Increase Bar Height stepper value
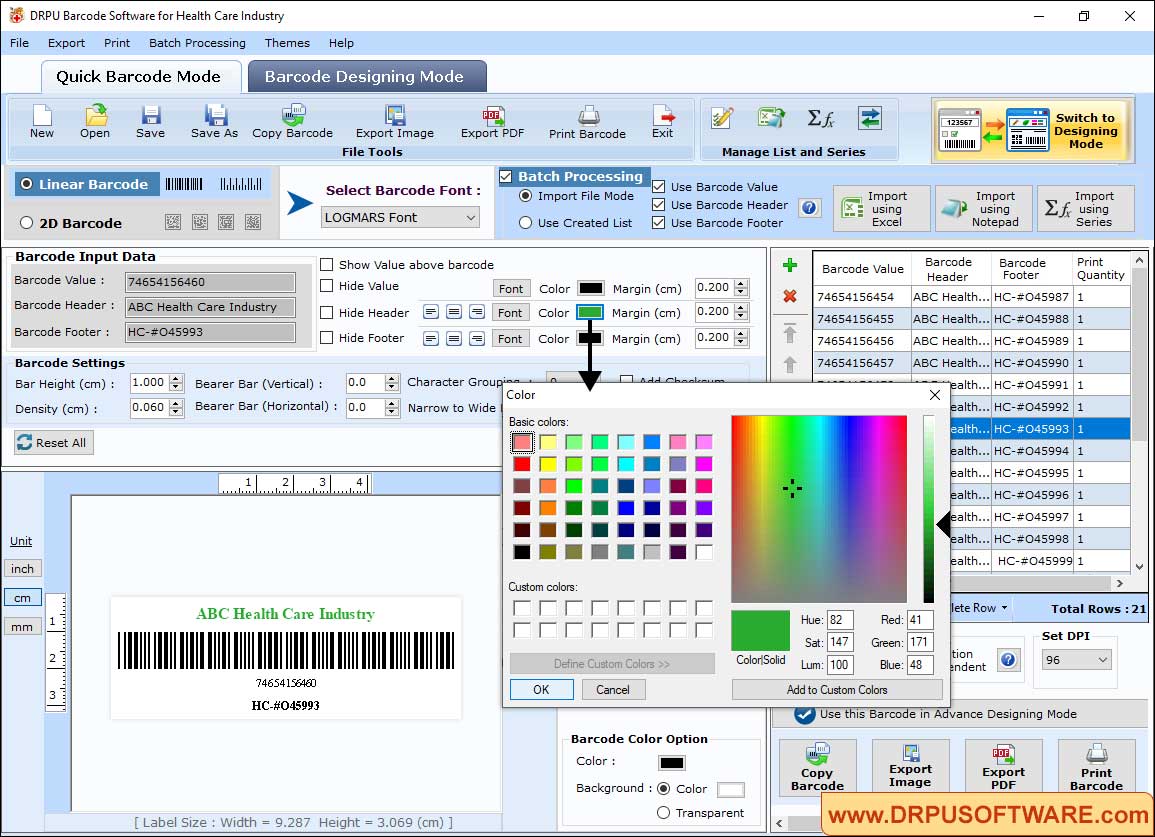1155x837 pixels. coord(175,379)
